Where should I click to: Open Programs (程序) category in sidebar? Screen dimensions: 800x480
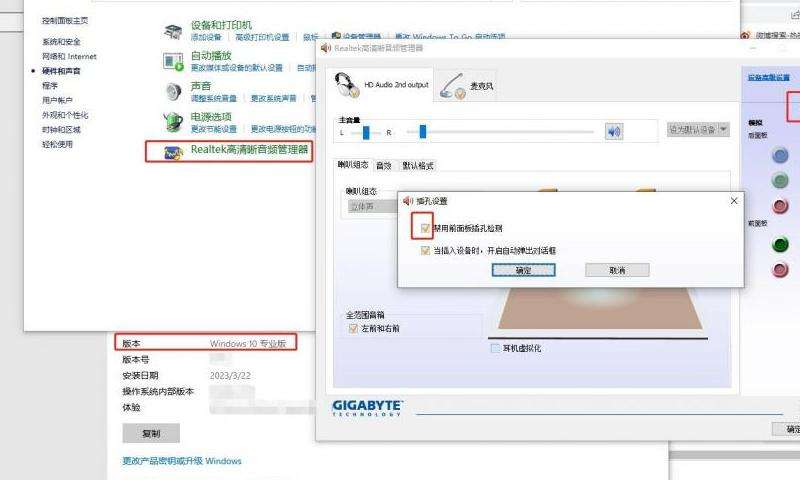(50, 86)
